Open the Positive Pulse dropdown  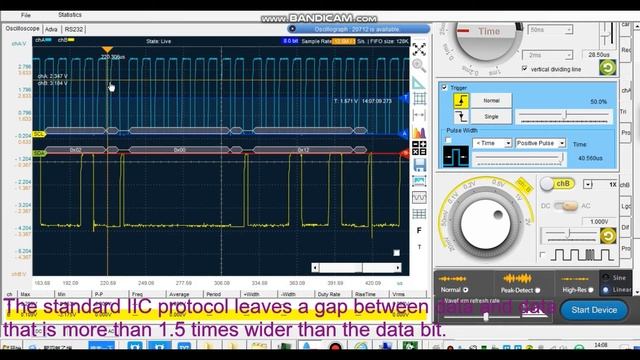(540, 143)
